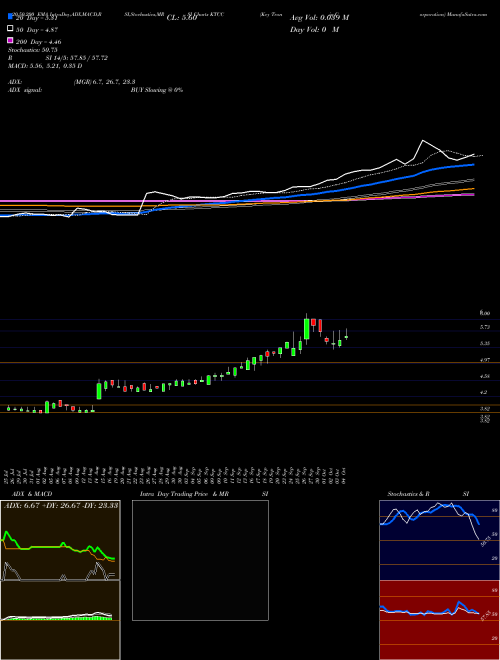Click the 'ADX signal:' label

[x=25, y=90]
